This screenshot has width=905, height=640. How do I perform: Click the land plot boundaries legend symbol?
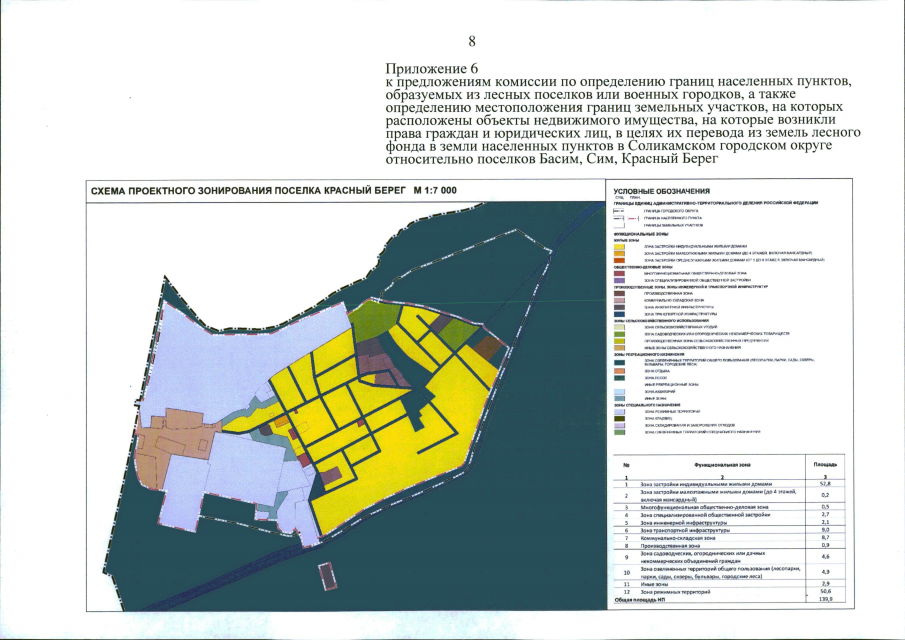point(619,226)
